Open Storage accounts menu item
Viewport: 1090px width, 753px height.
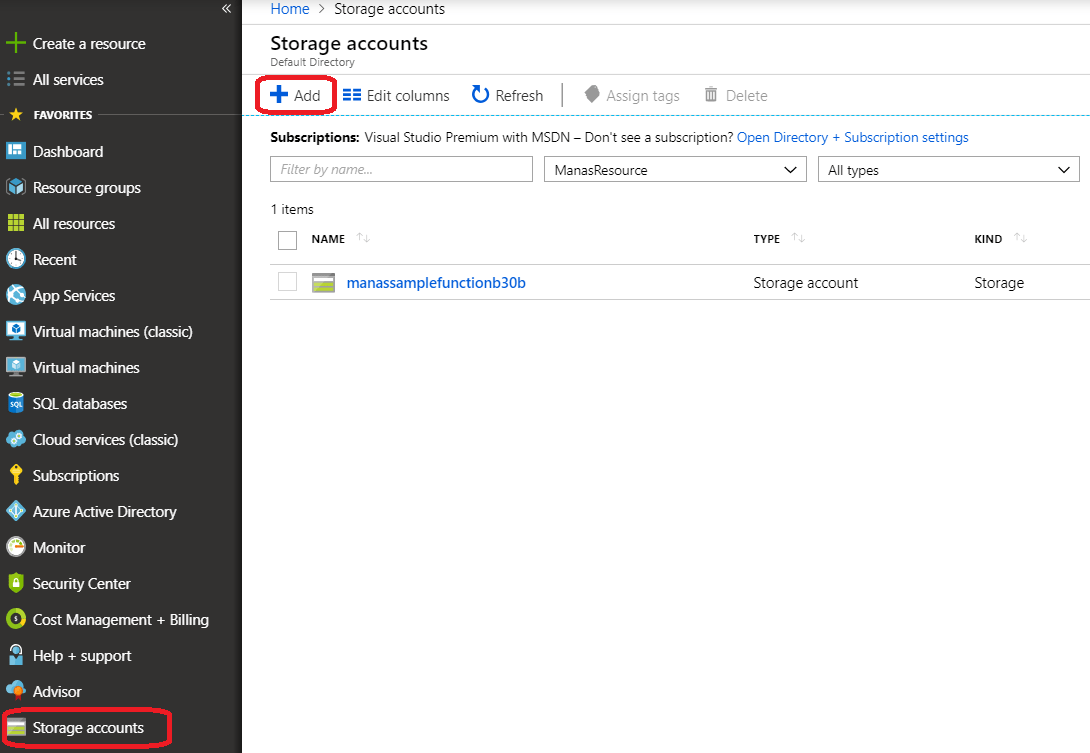[x=88, y=728]
